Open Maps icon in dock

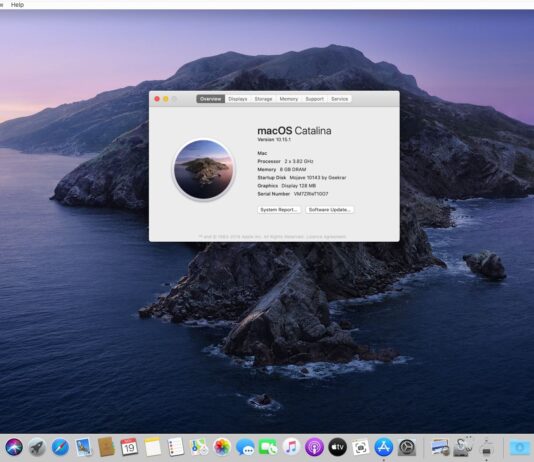click(x=199, y=447)
